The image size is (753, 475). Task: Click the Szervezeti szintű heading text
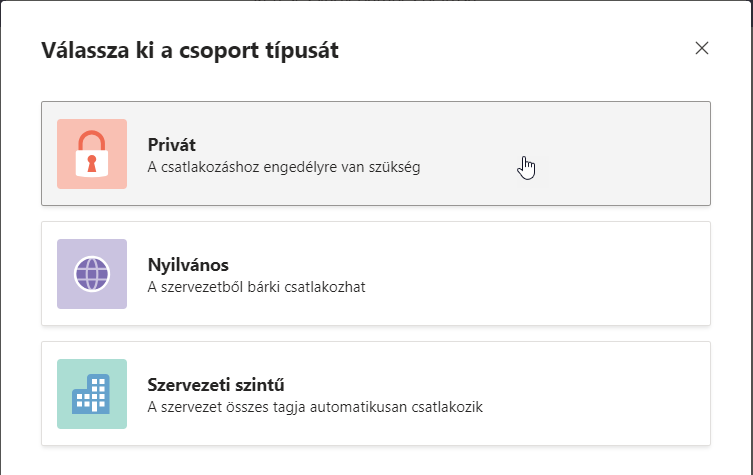click(223, 385)
